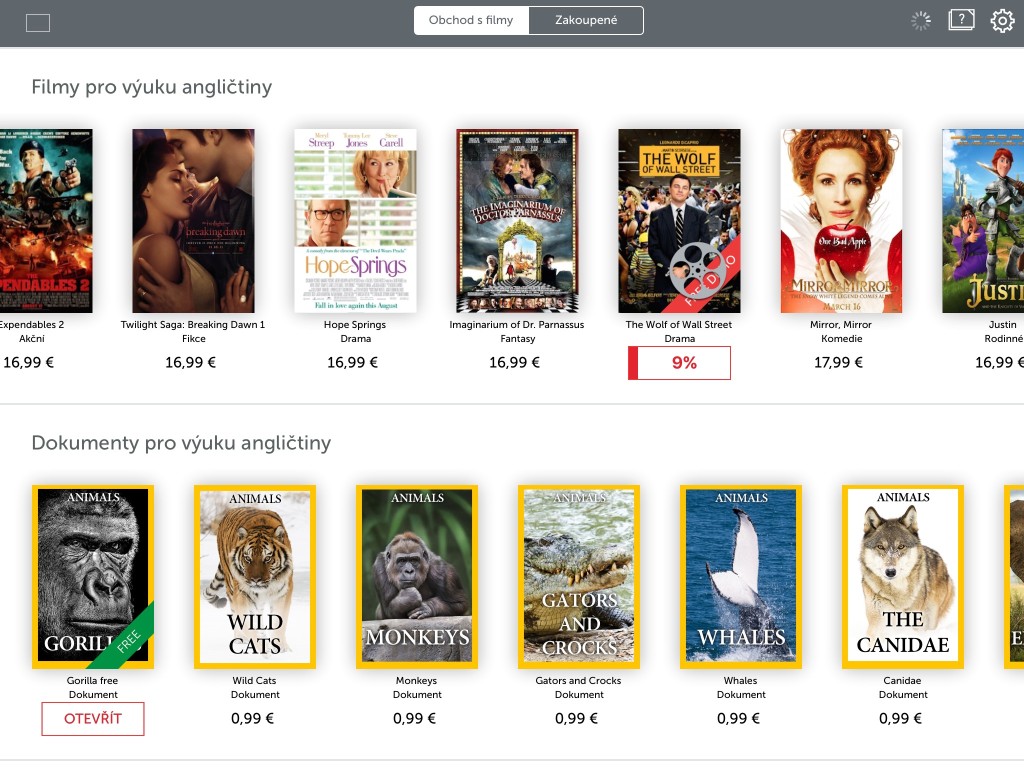Select the Mirror, Mirror movie poster

(841, 221)
